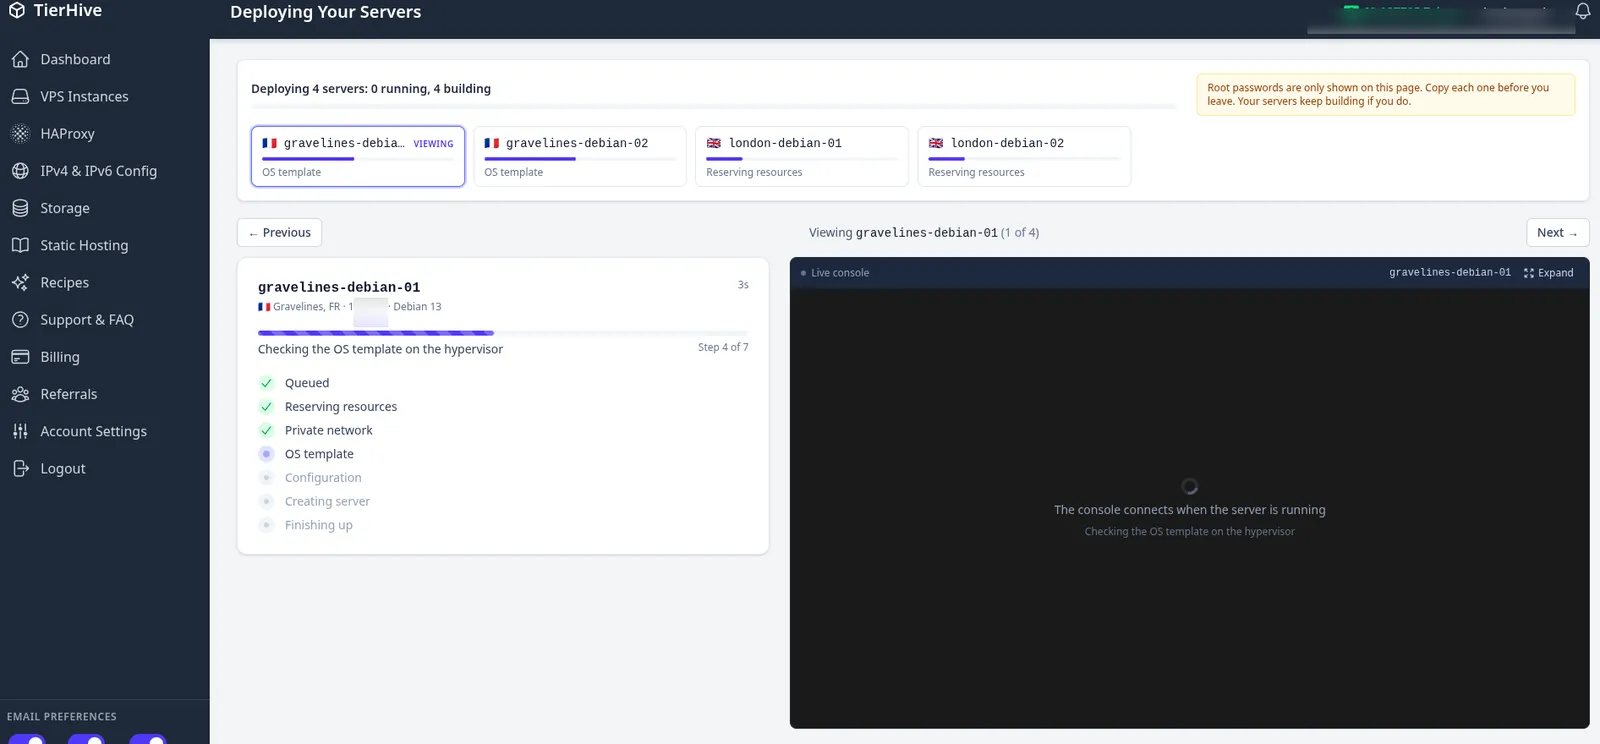Click the Queued step checkmark
1600x744 pixels.
(266, 383)
